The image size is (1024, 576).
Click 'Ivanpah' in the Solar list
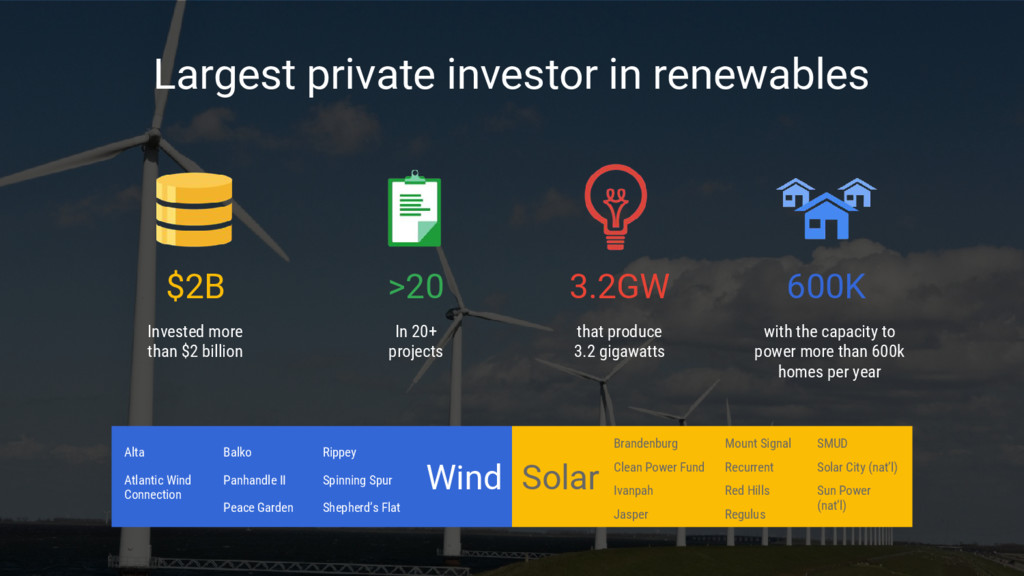click(633, 491)
